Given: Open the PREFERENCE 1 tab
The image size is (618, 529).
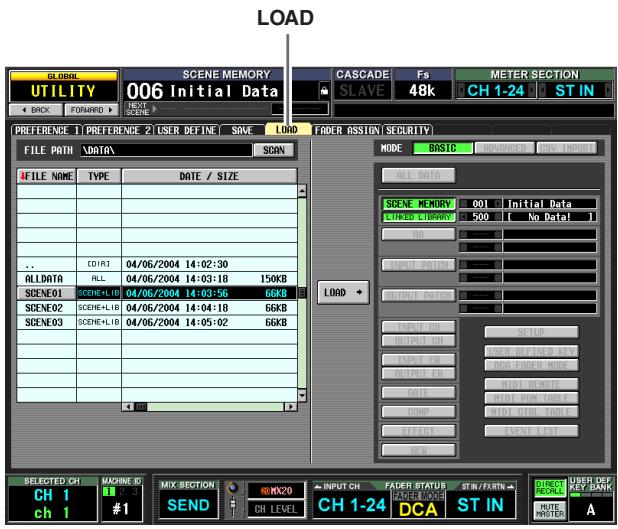Looking at the screenshot, I should click(x=47, y=130).
